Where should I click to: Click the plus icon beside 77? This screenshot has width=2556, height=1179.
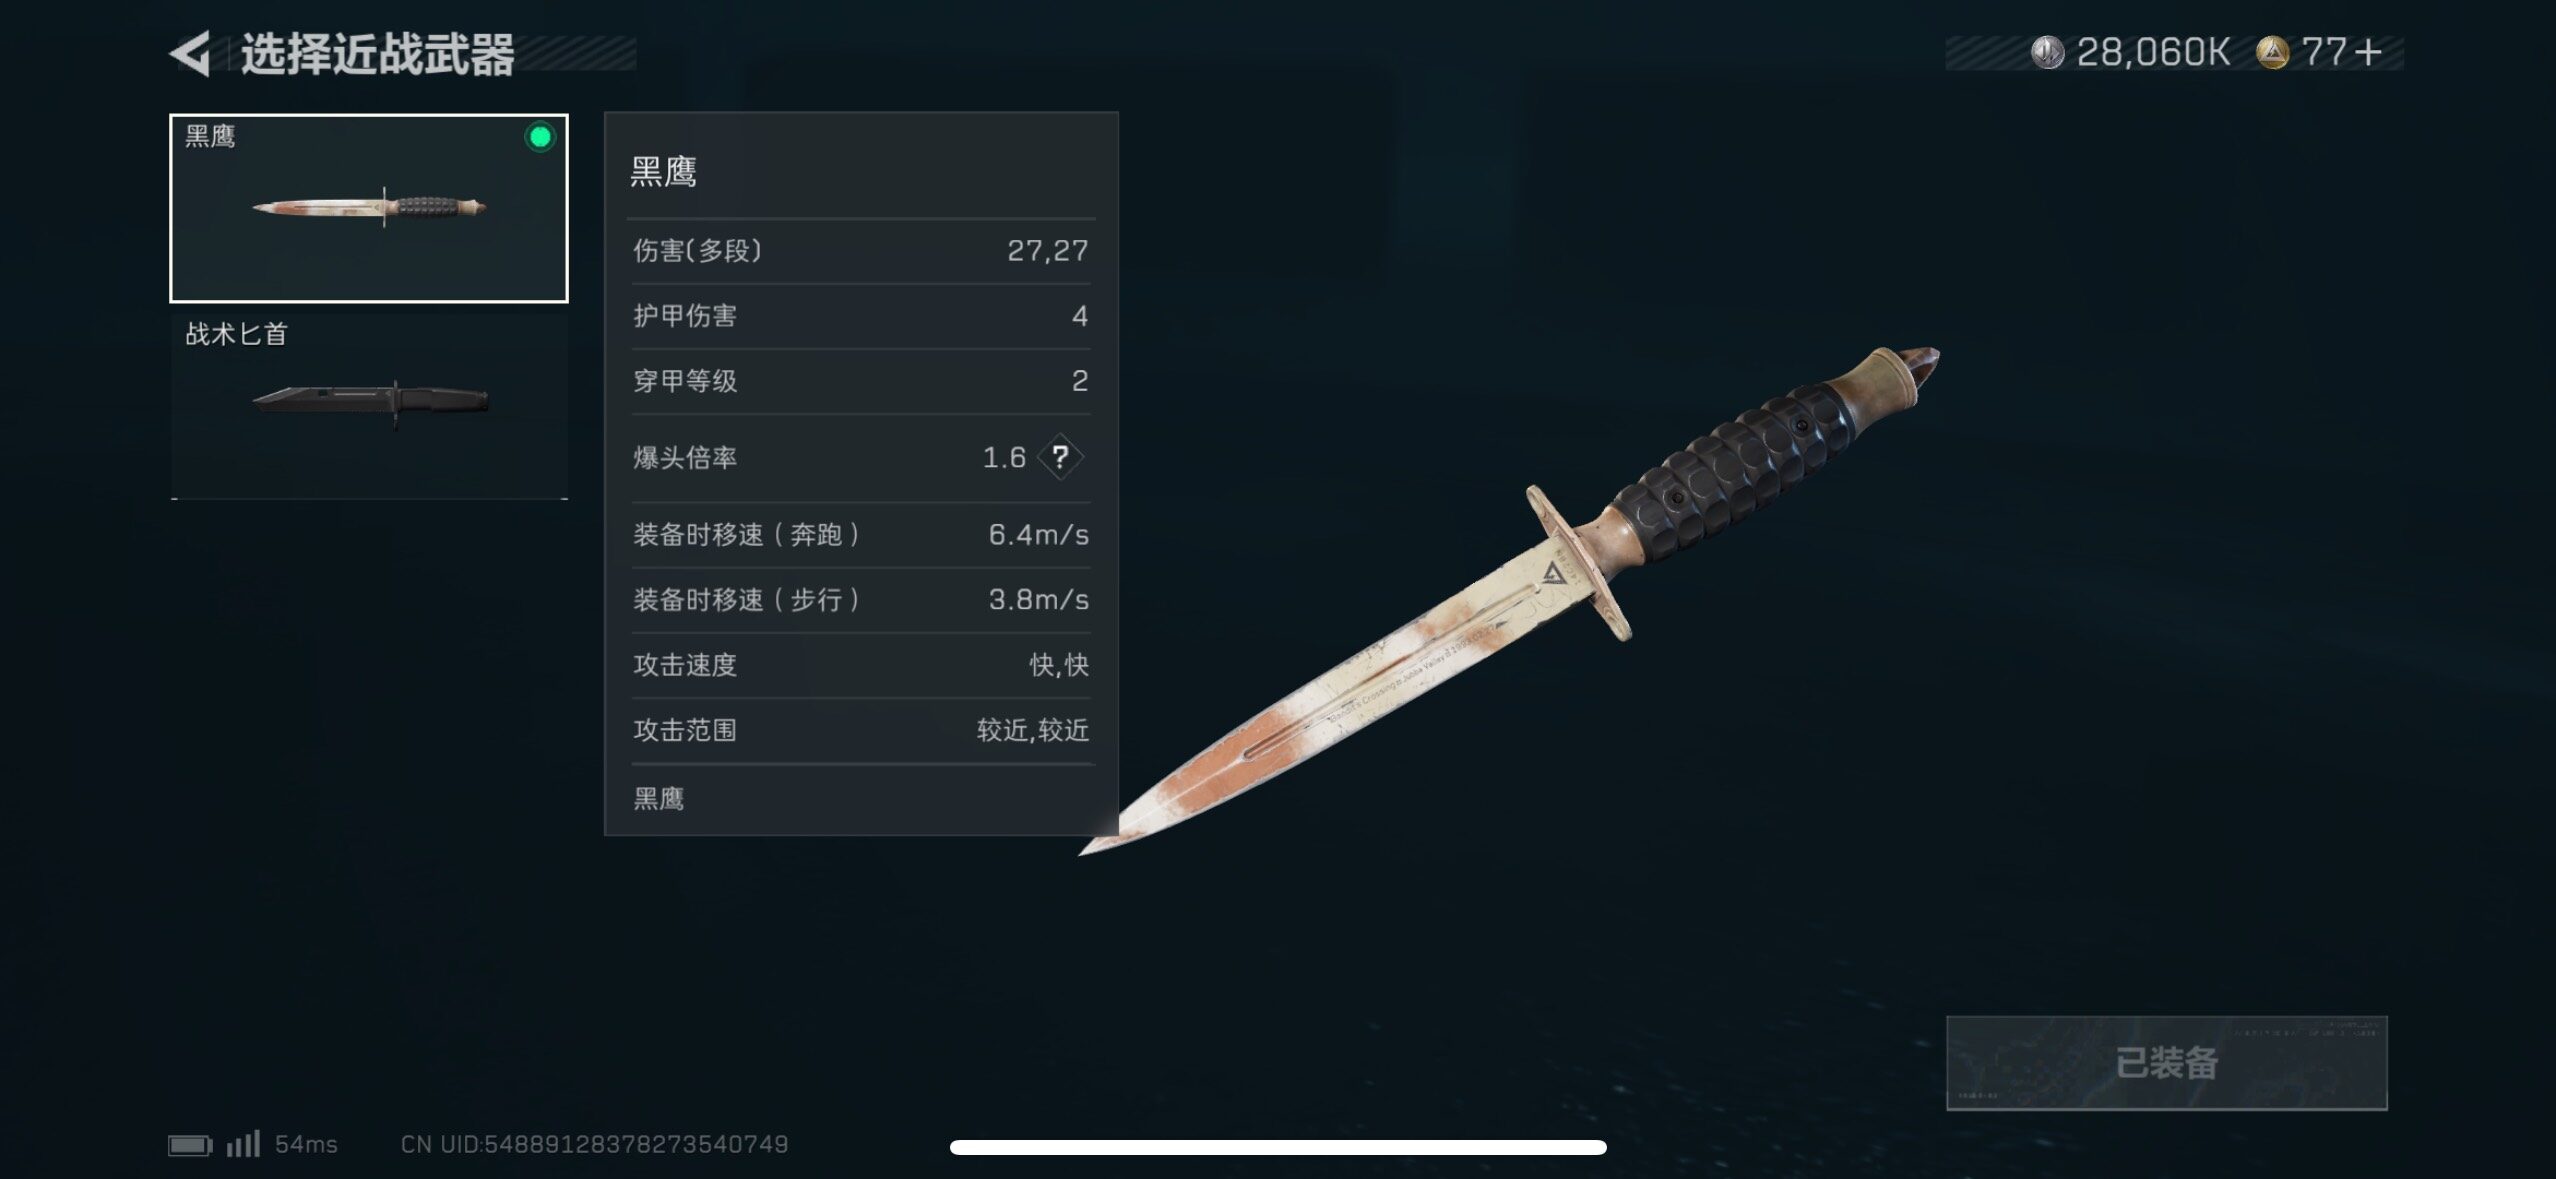click(2367, 53)
